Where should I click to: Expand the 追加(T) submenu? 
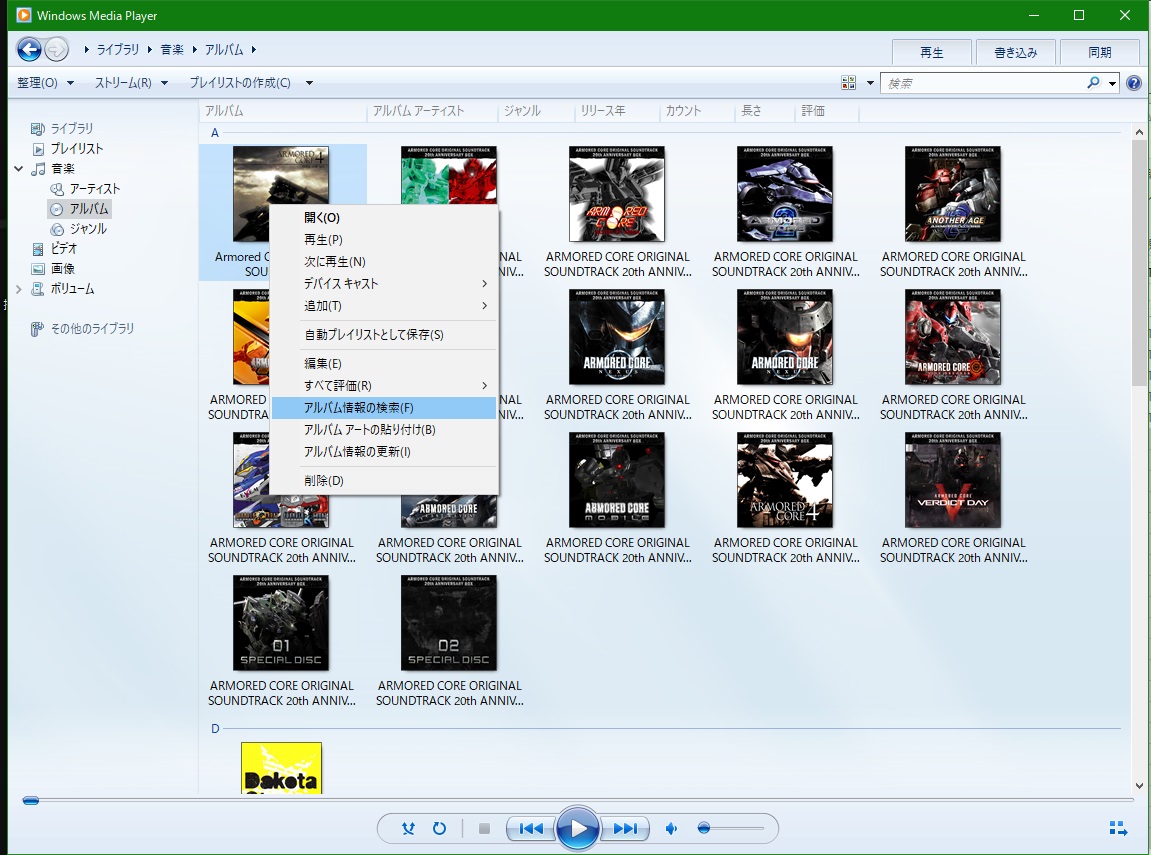pos(385,305)
